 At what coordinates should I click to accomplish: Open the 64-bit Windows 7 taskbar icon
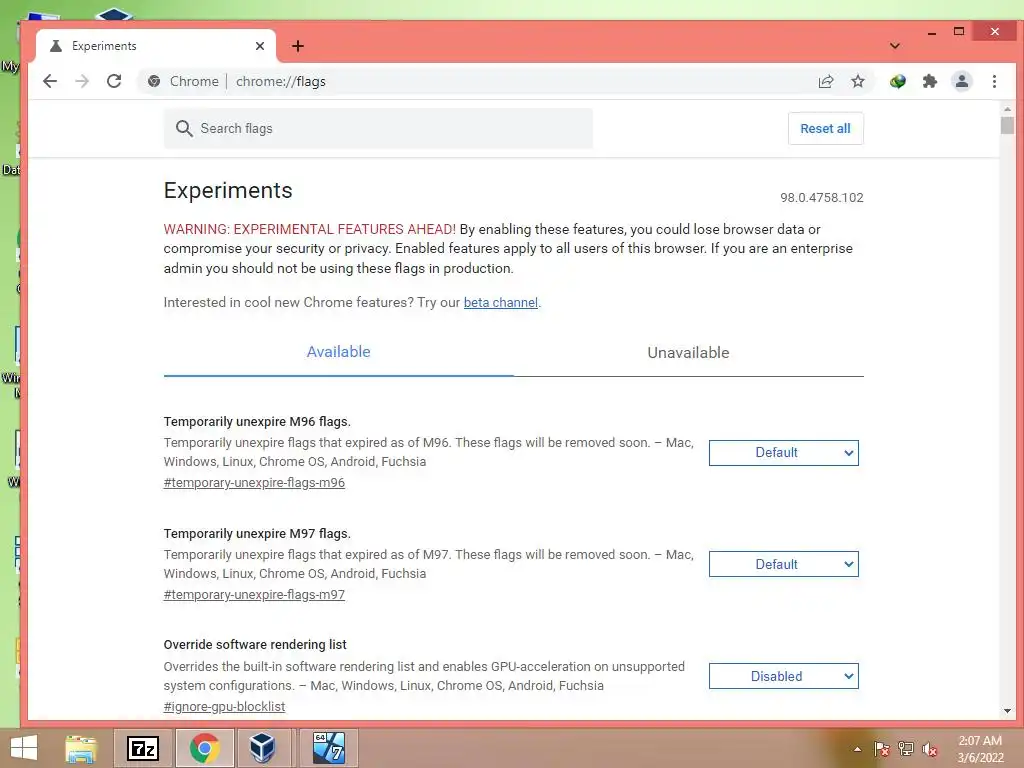328,748
